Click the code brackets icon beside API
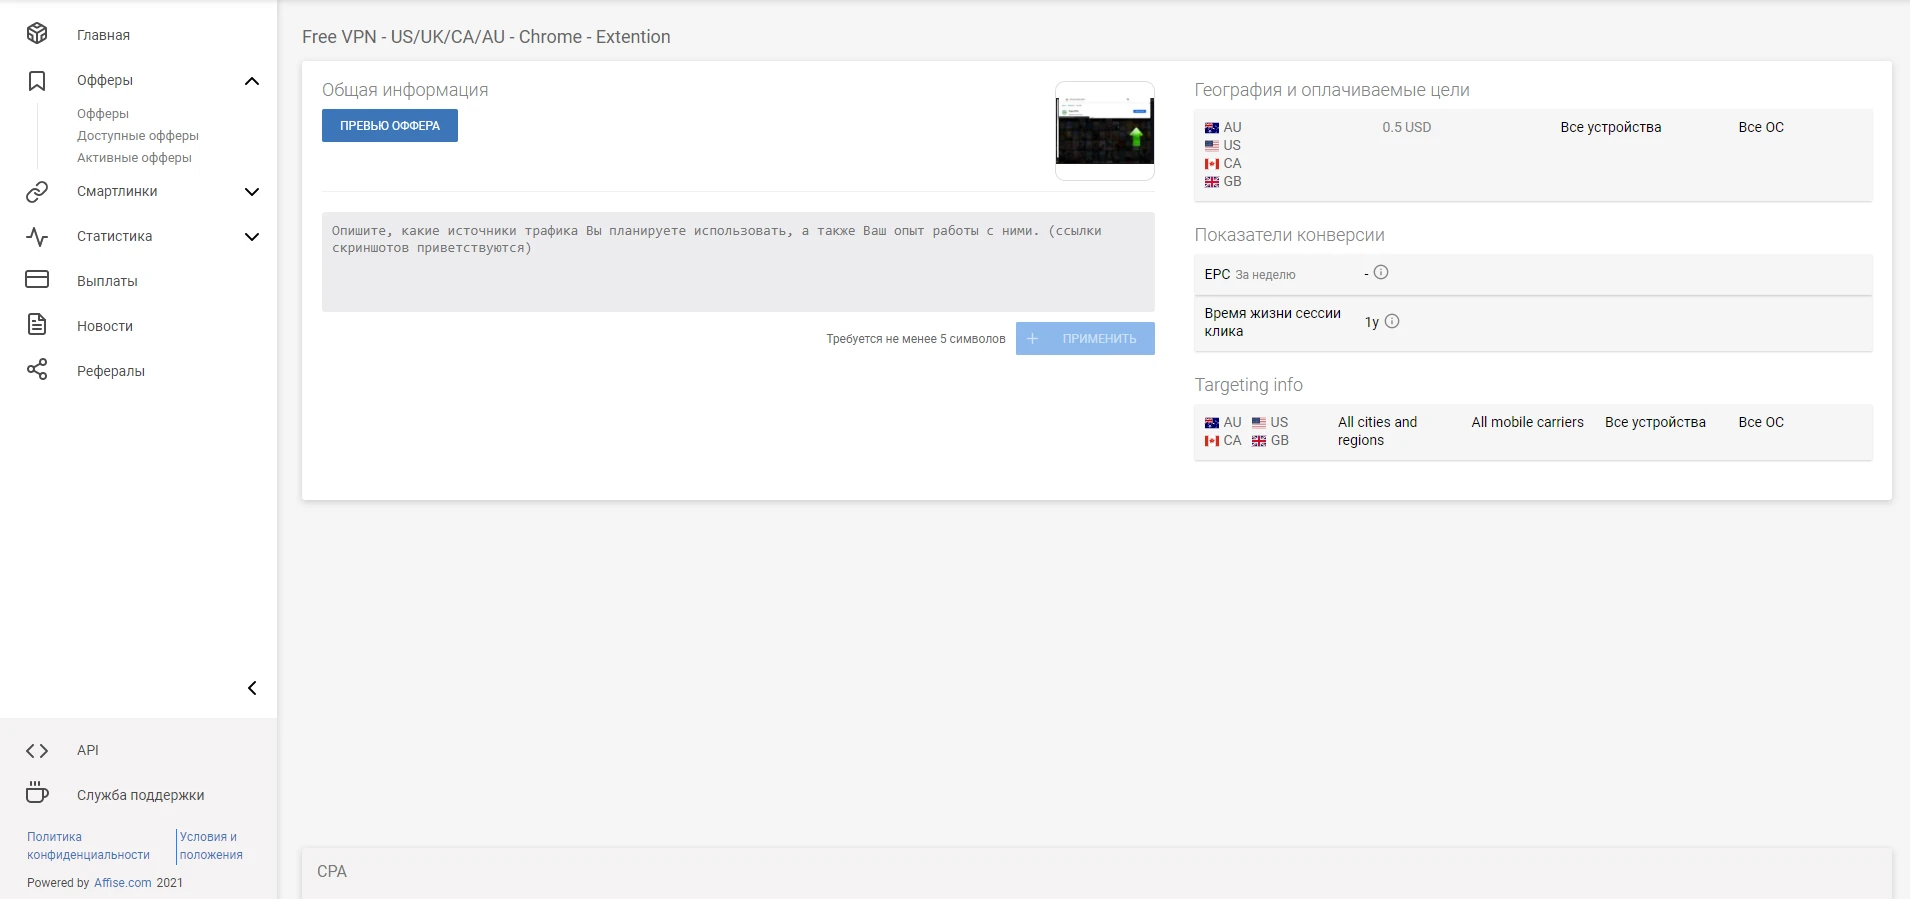This screenshot has width=1910, height=899. (37, 750)
